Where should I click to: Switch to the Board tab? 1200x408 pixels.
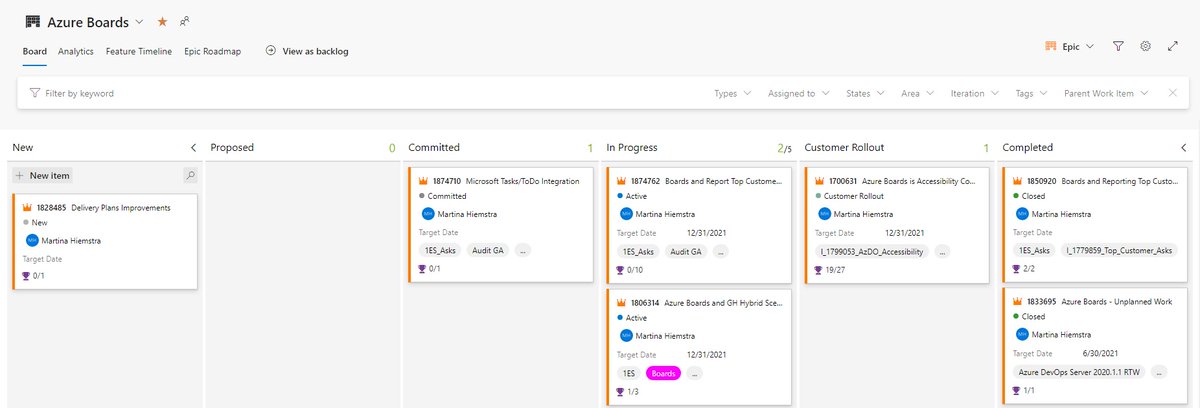tap(35, 51)
